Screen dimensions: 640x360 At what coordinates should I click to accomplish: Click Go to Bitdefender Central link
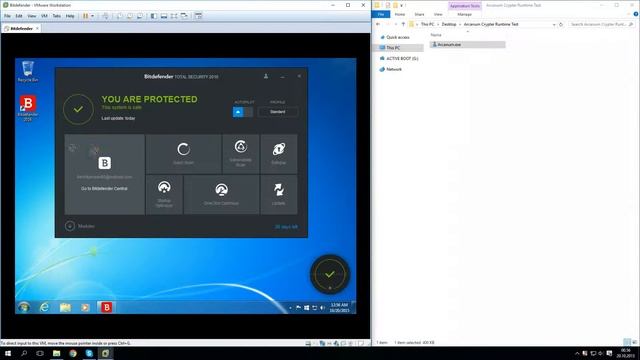click(104, 189)
